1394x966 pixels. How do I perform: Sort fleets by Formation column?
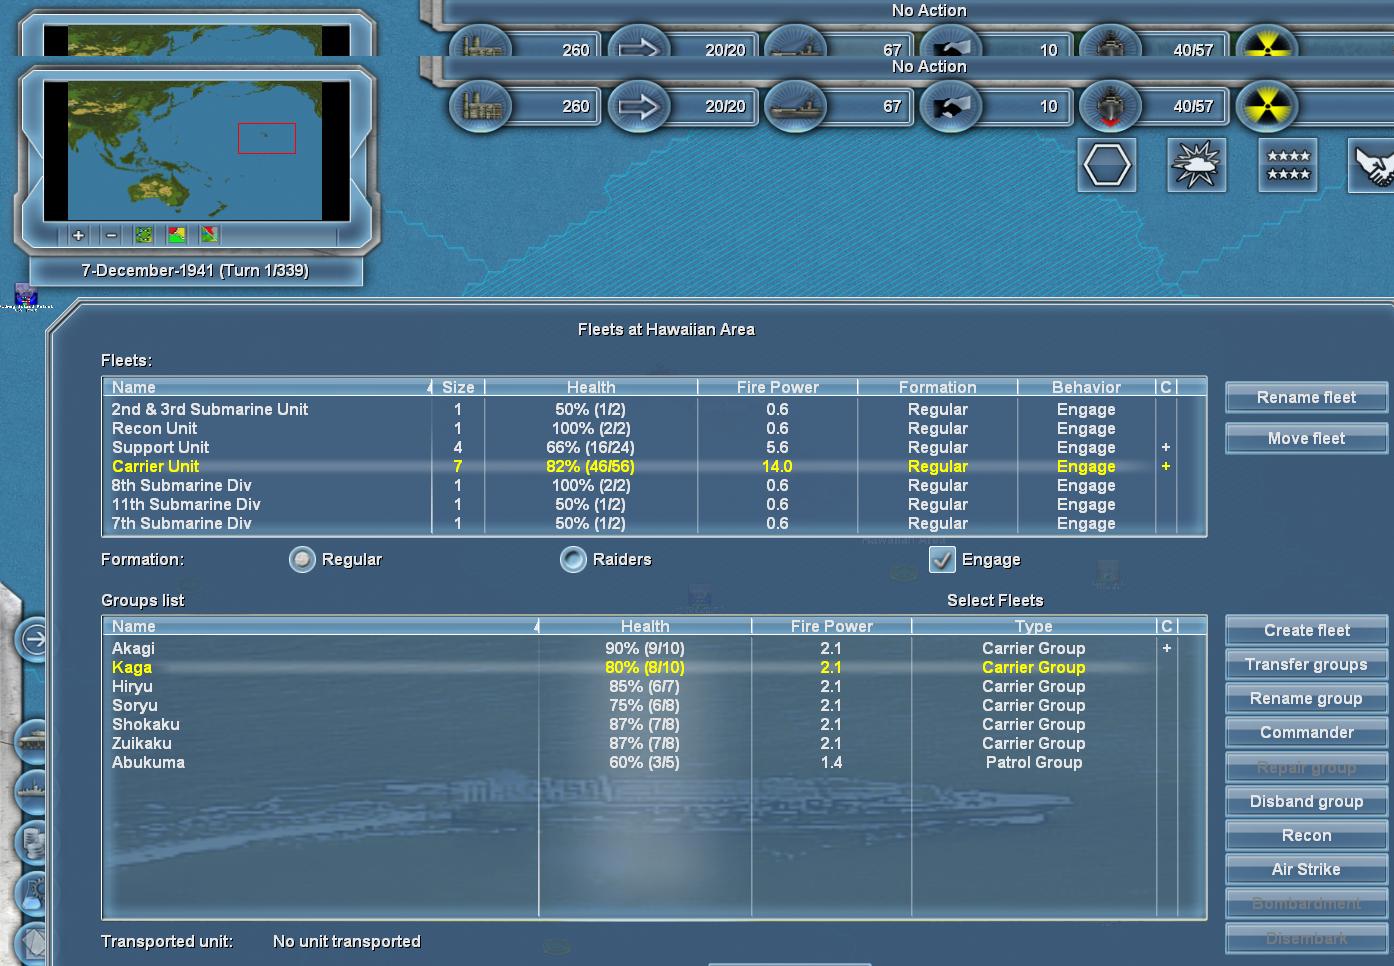point(937,387)
